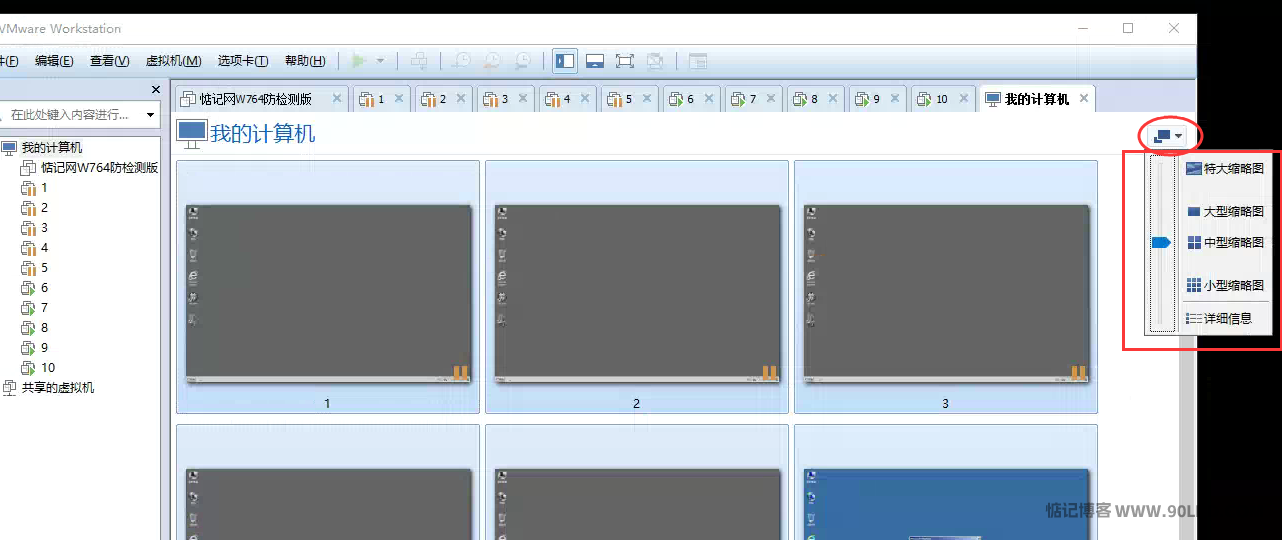Click the Unity mode toolbar icon

click(655, 61)
